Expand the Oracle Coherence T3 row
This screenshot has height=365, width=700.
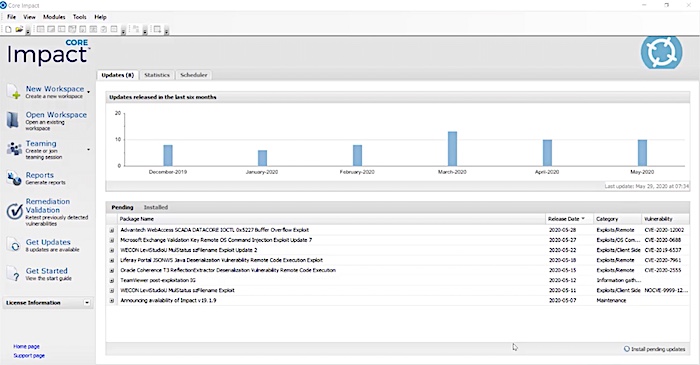[x=112, y=270]
